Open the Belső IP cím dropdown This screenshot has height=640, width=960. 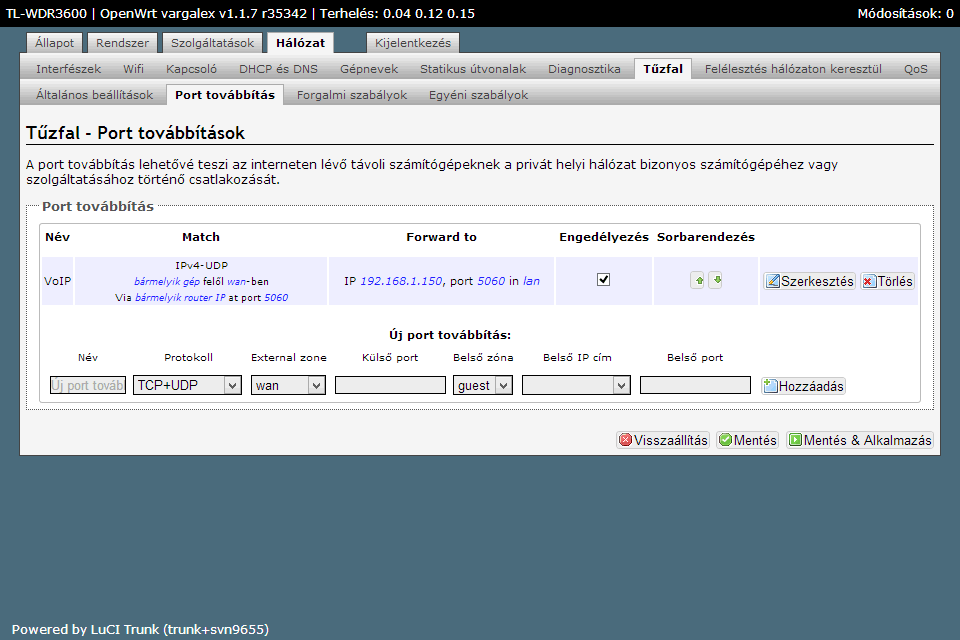coord(576,385)
